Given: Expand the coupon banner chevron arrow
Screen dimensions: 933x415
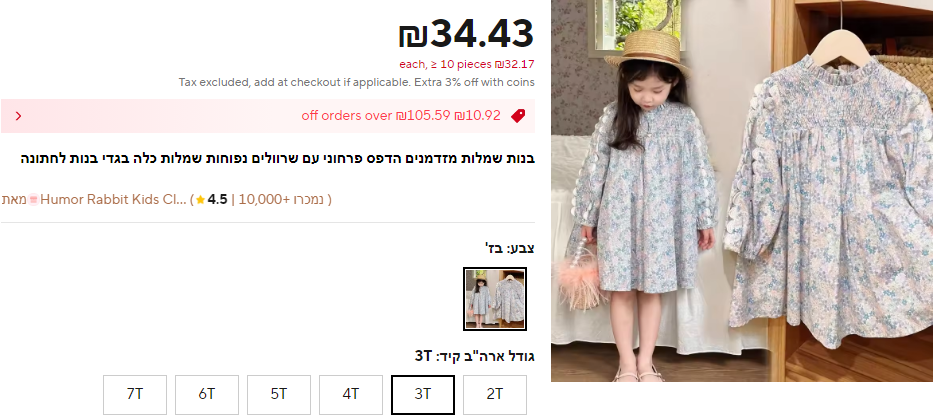Looking at the screenshot, I should pyautogui.click(x=18, y=116).
